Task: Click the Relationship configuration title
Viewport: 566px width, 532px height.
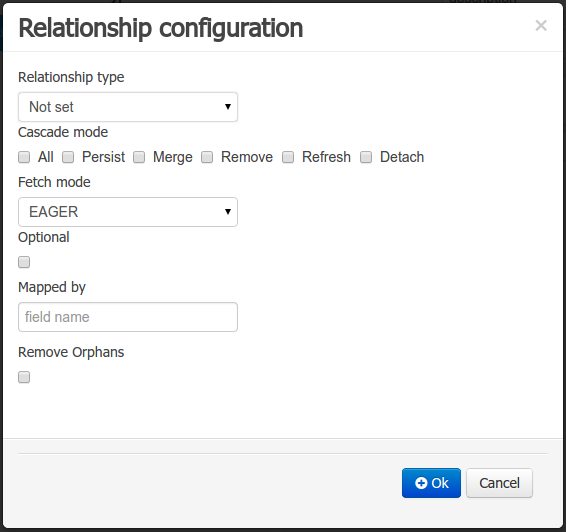Action: coord(161,28)
